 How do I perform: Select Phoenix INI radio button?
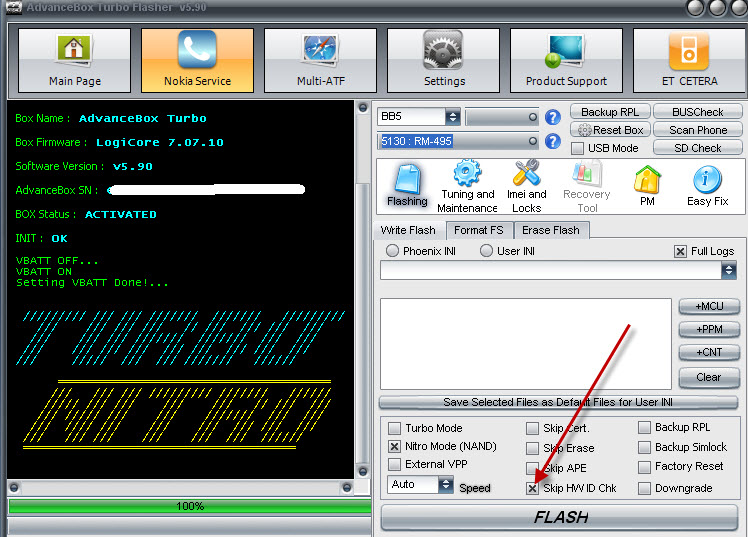coord(392,251)
